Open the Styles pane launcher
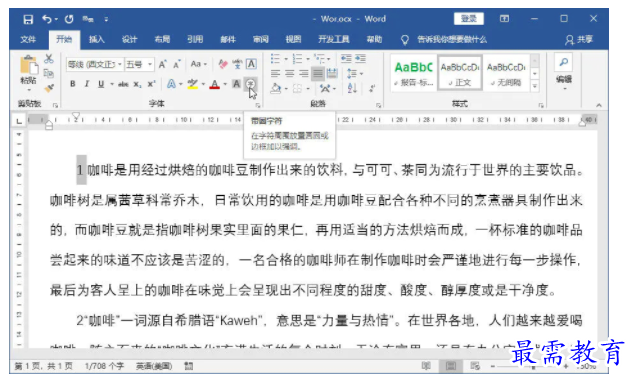This screenshot has width=633, height=384. tap(541, 105)
